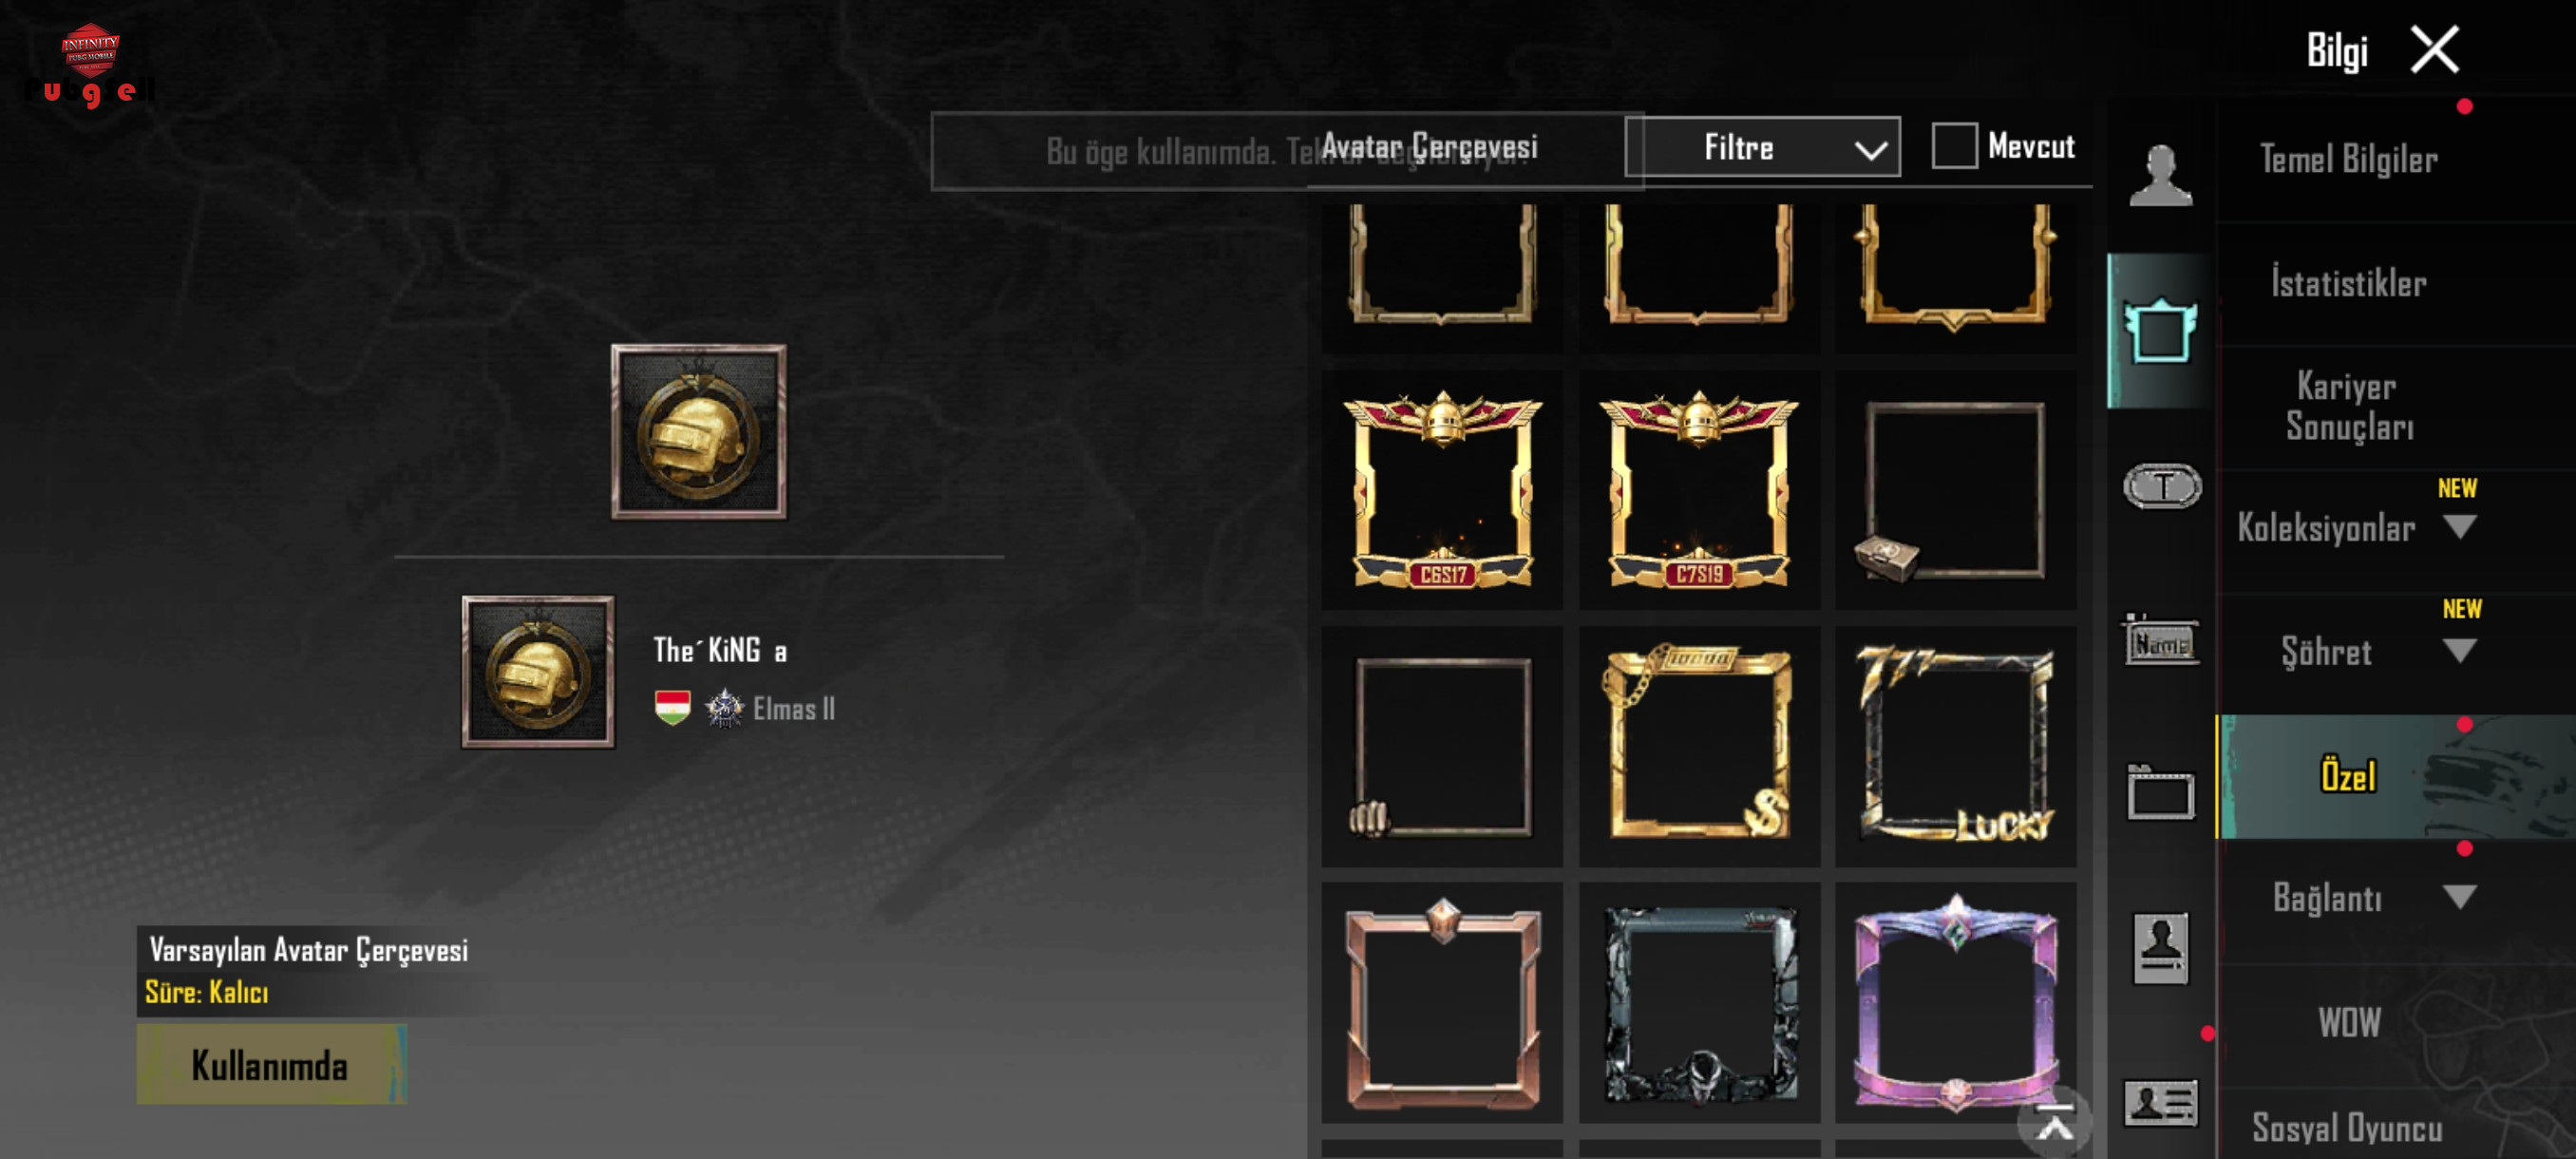Image resolution: width=2576 pixels, height=1159 pixels.
Task: Expand the Şöhret section arrow
Action: [2459, 651]
